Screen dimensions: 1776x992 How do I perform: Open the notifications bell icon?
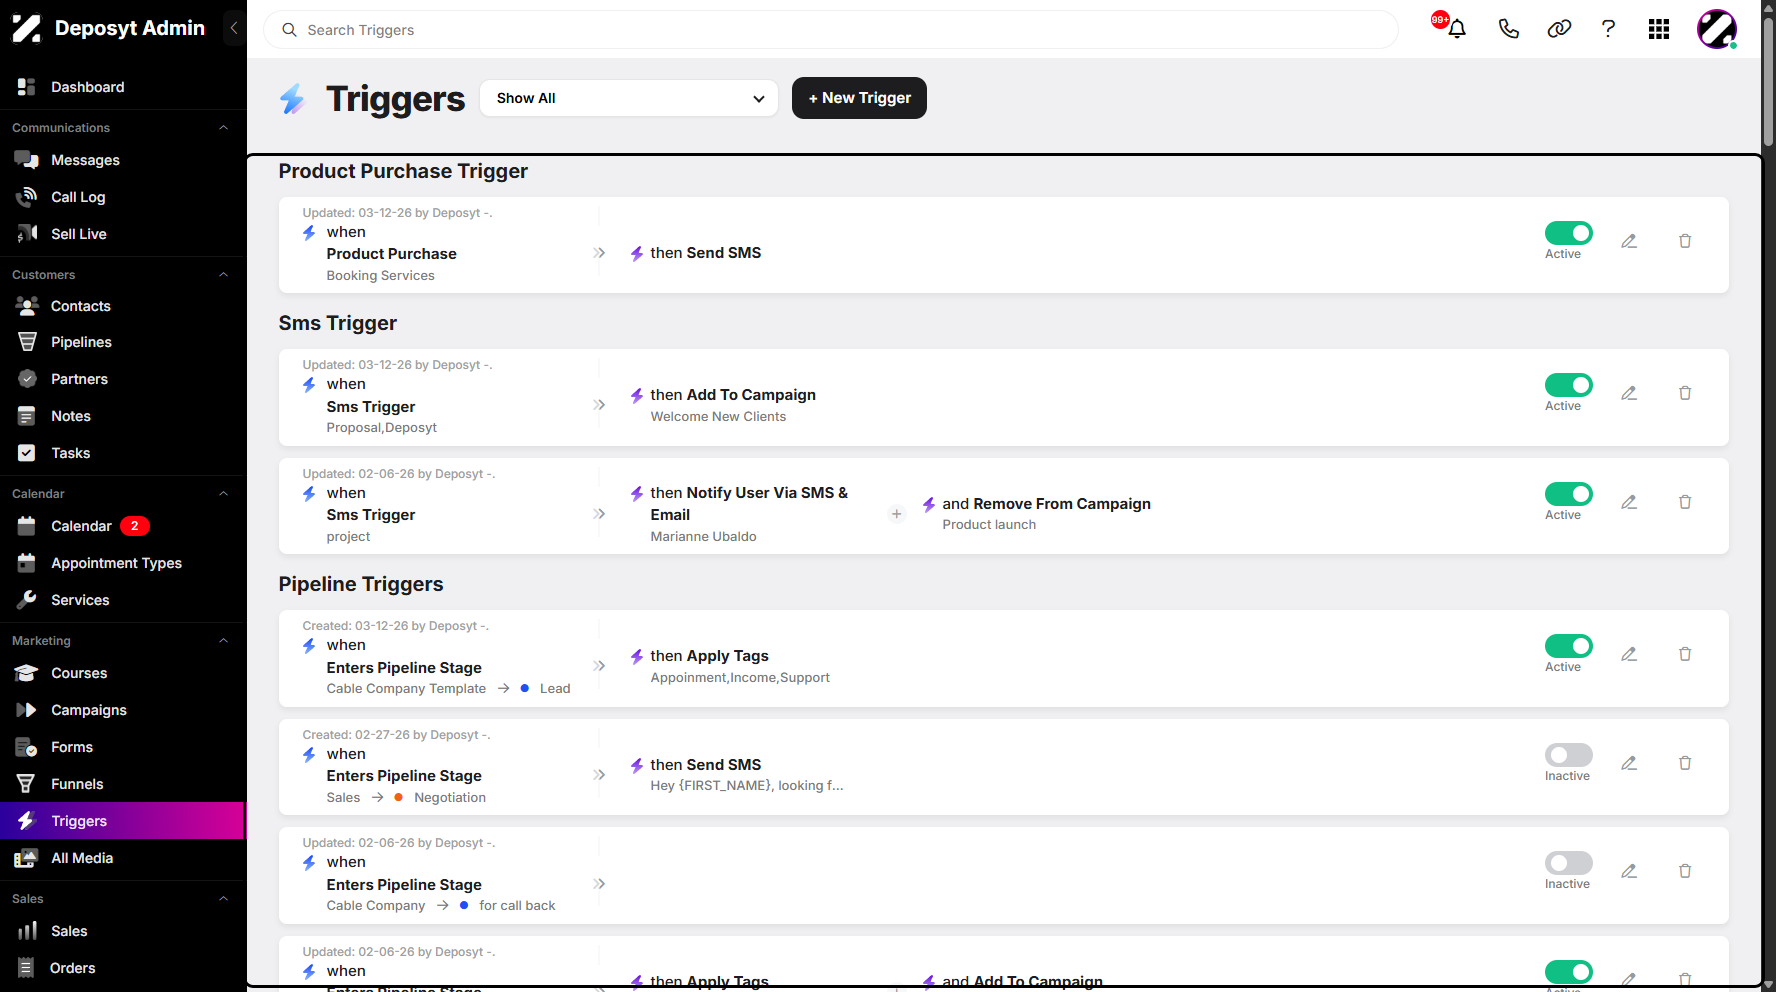pos(1456,29)
